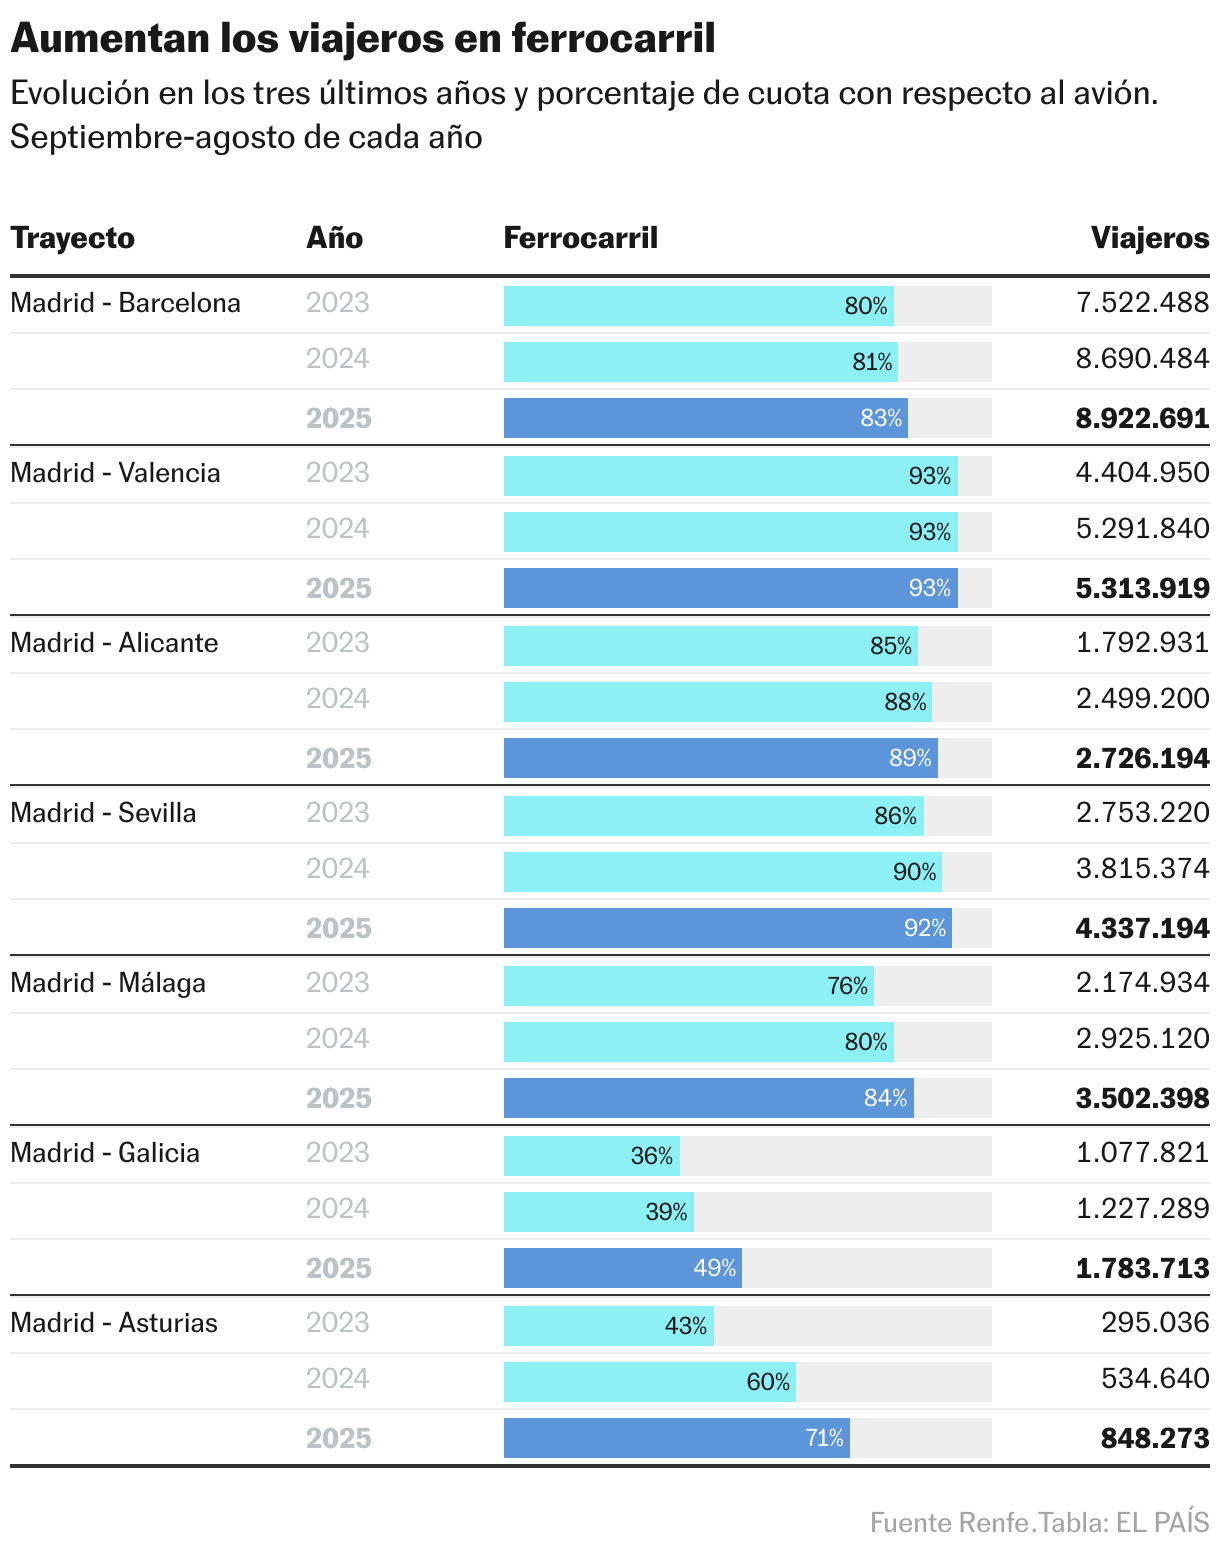Select the Madrid - Asturias route label
The height and width of the screenshot is (1552, 1220).
coord(114,1323)
